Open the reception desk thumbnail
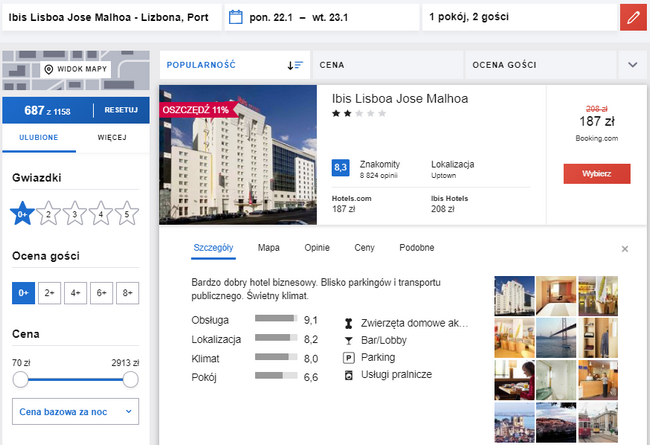Screen dimensions: 650x445 coord(598,380)
